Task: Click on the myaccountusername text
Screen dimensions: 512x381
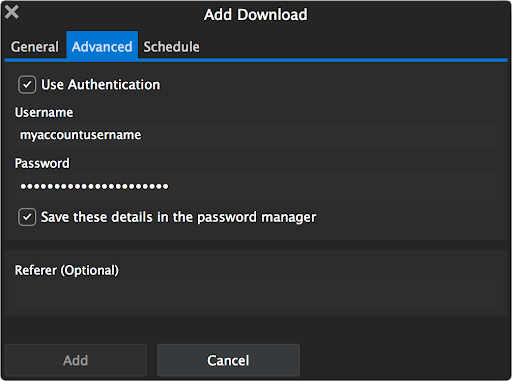Action: (80, 135)
